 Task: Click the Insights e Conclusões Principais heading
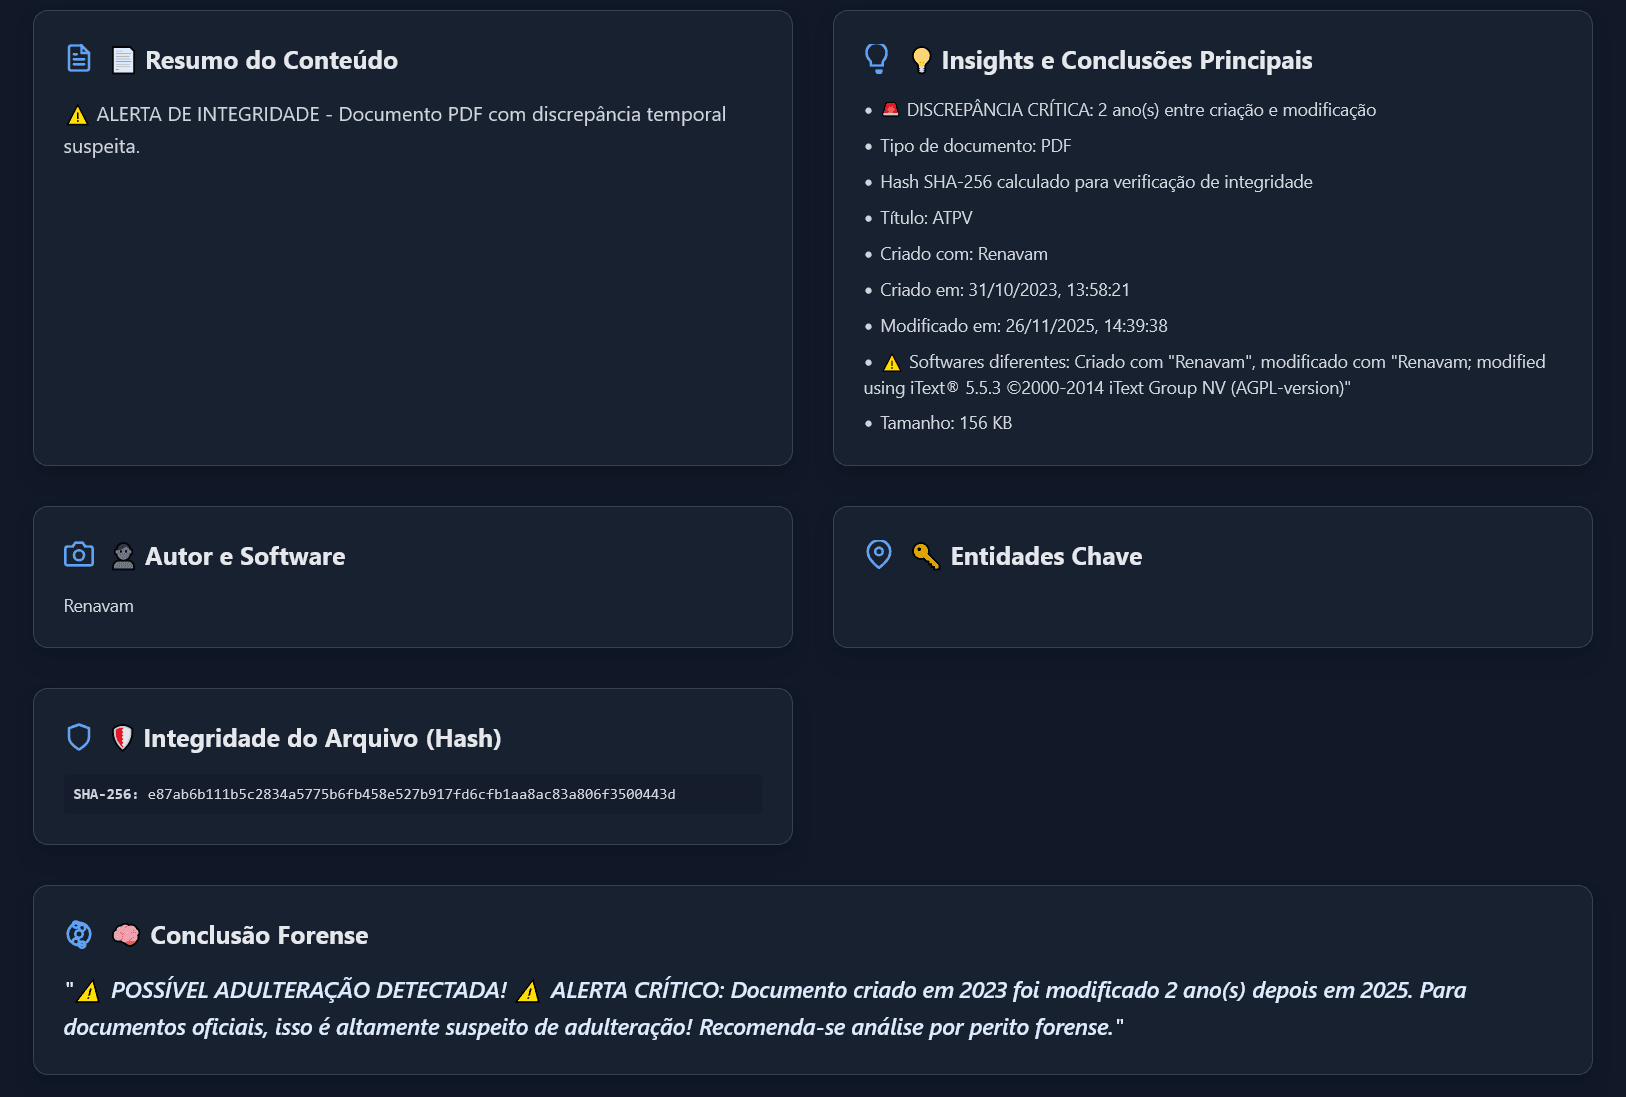click(1126, 60)
